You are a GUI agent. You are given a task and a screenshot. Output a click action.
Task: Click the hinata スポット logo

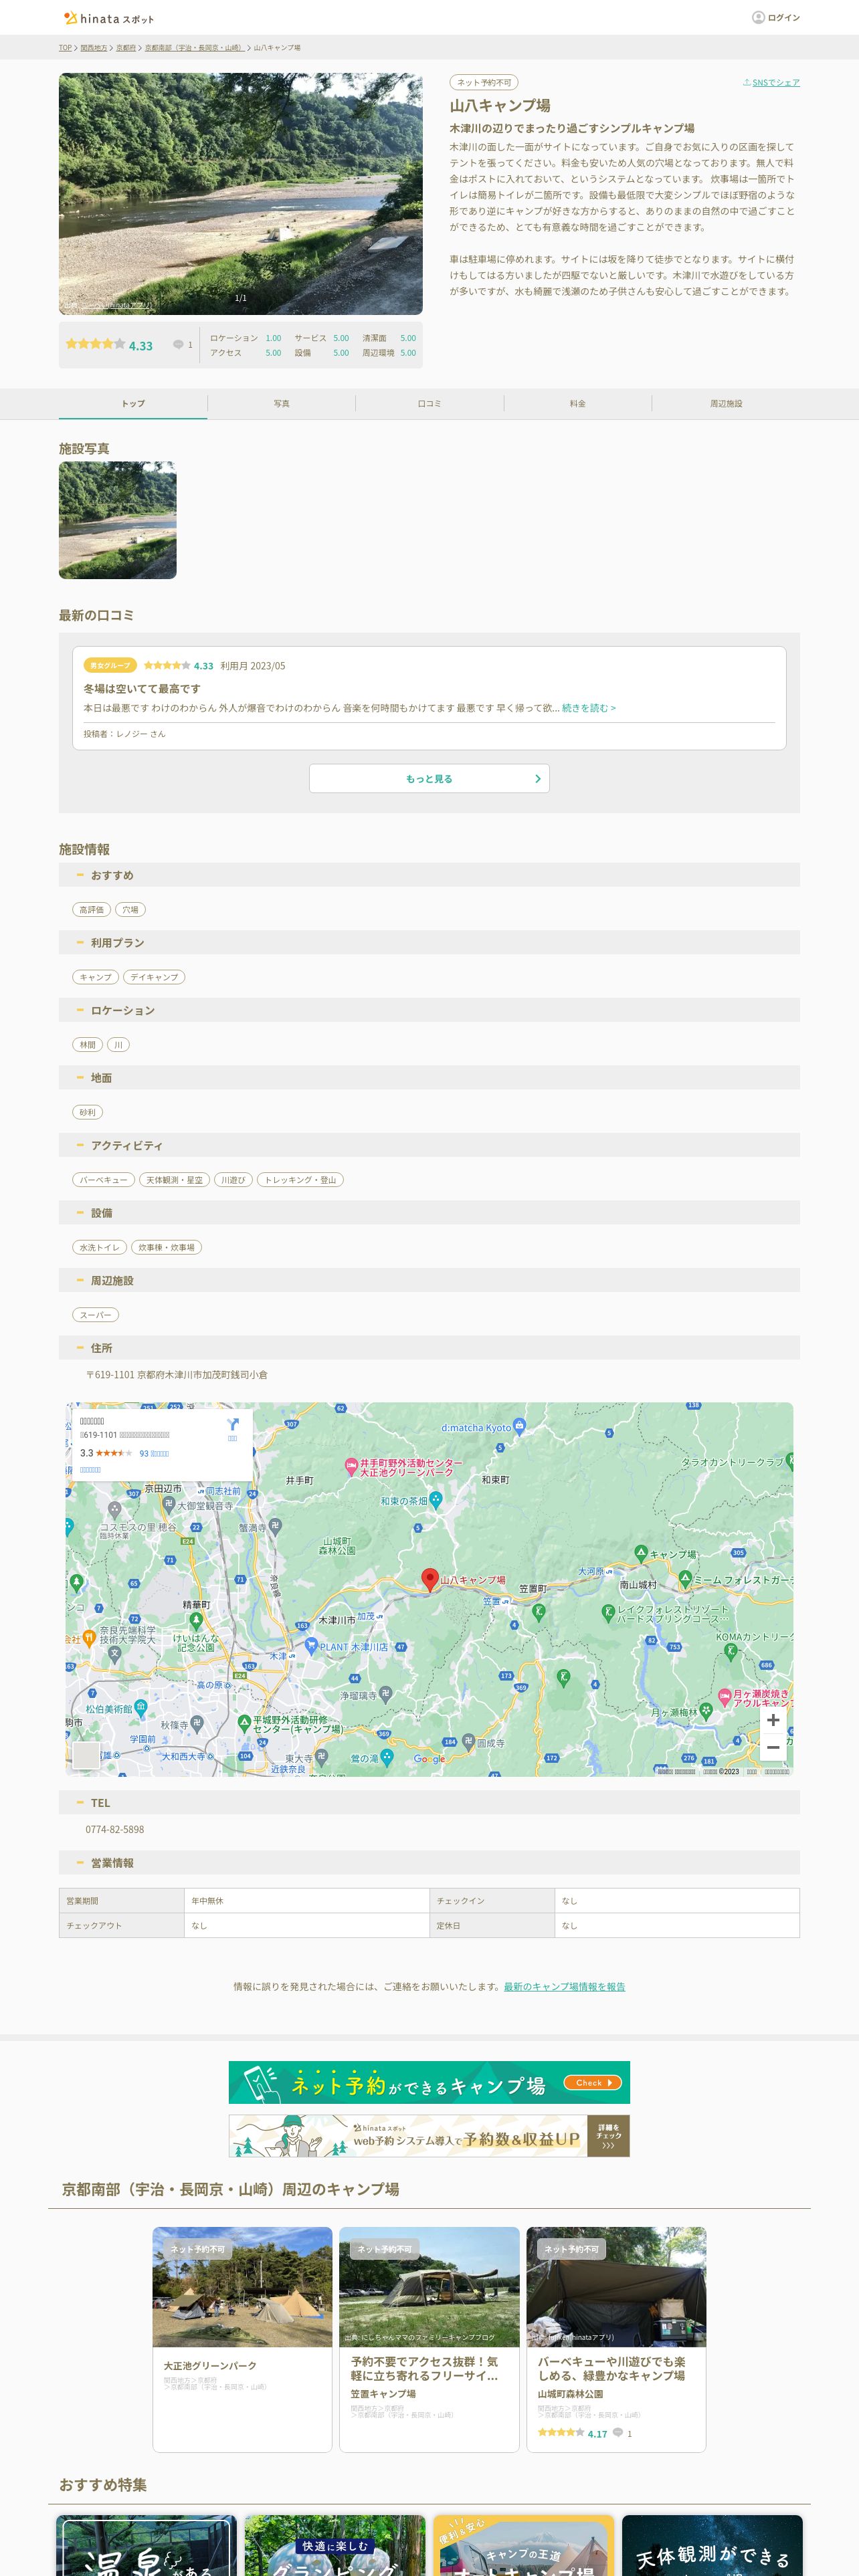point(108,18)
